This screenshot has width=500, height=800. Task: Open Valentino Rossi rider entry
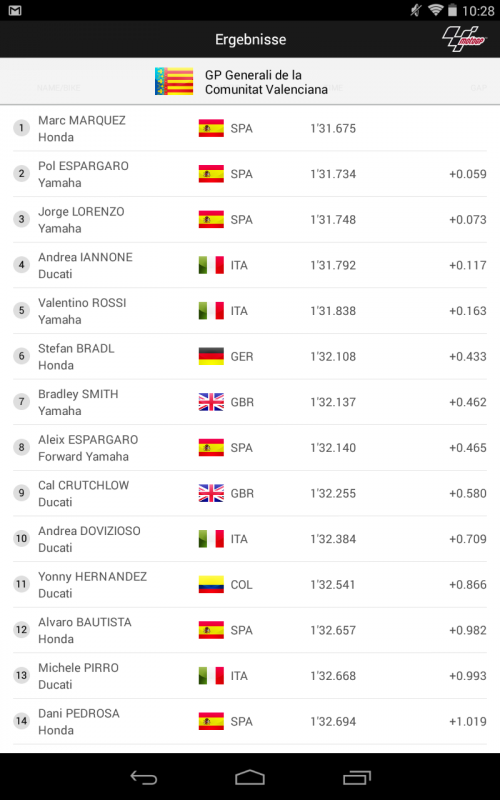[x=250, y=311]
